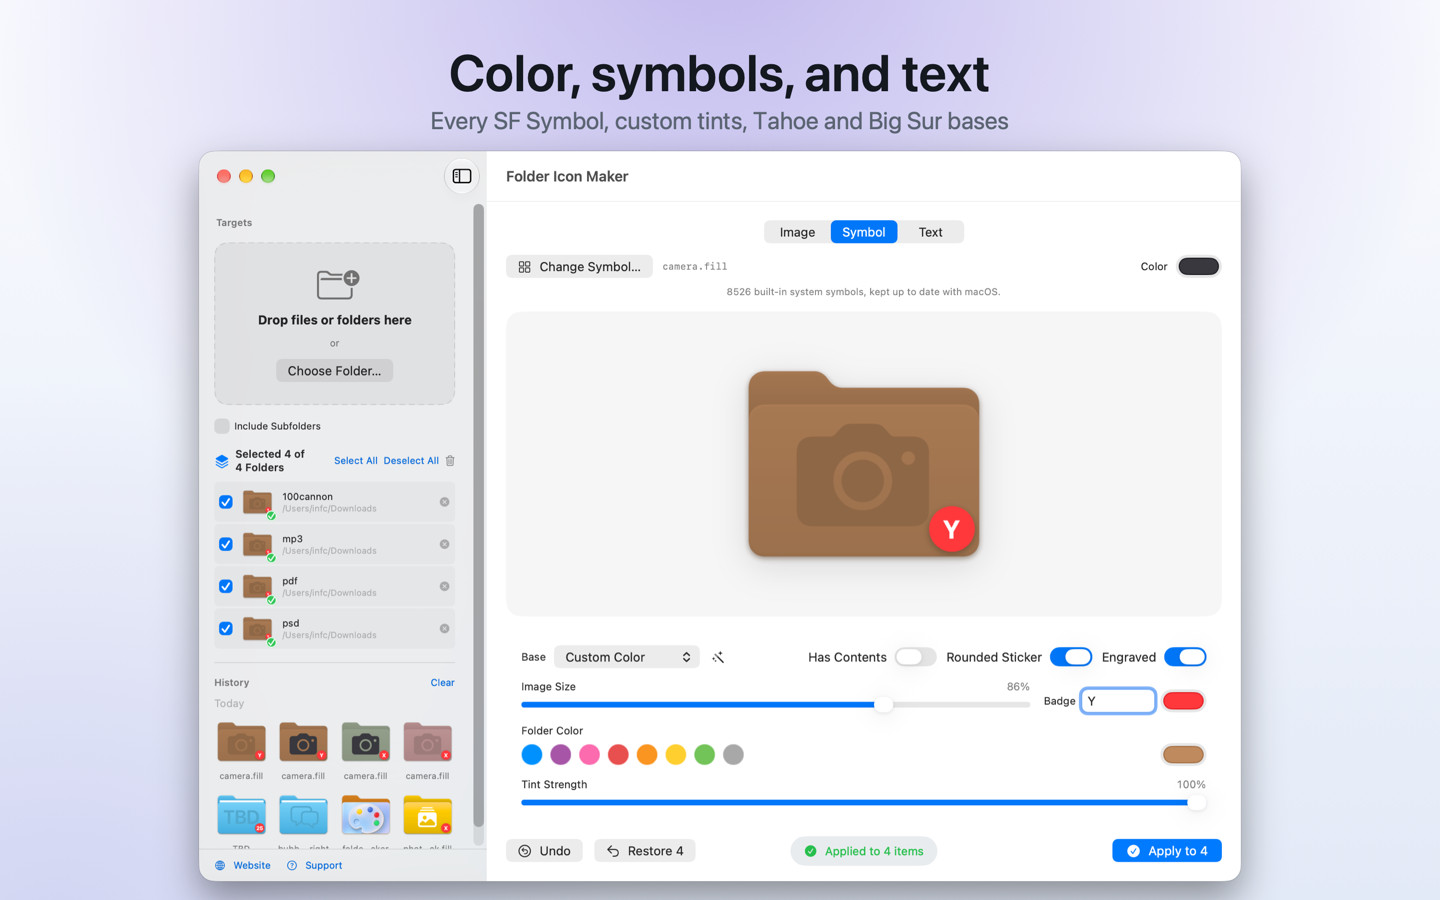This screenshot has width=1440, height=900.
Task: Uncheck the 100cannon folder checkbox
Action: coord(226,502)
